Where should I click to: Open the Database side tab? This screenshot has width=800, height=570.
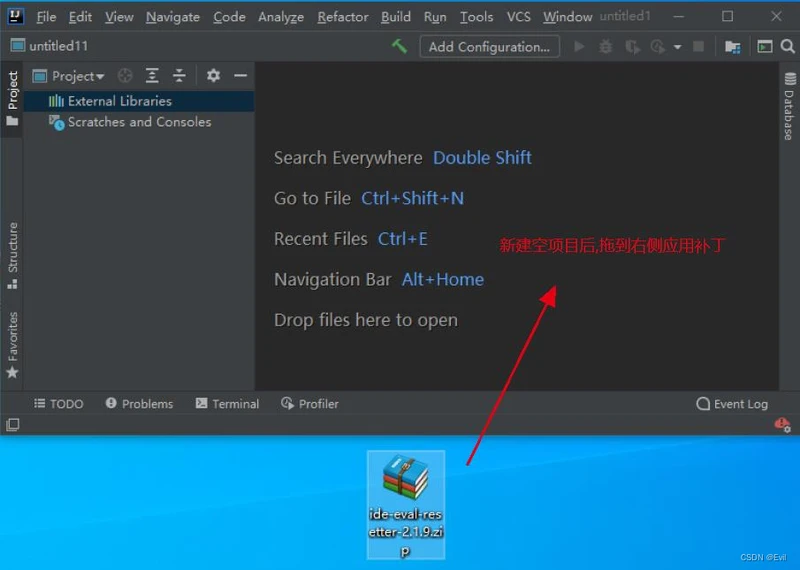(x=789, y=107)
